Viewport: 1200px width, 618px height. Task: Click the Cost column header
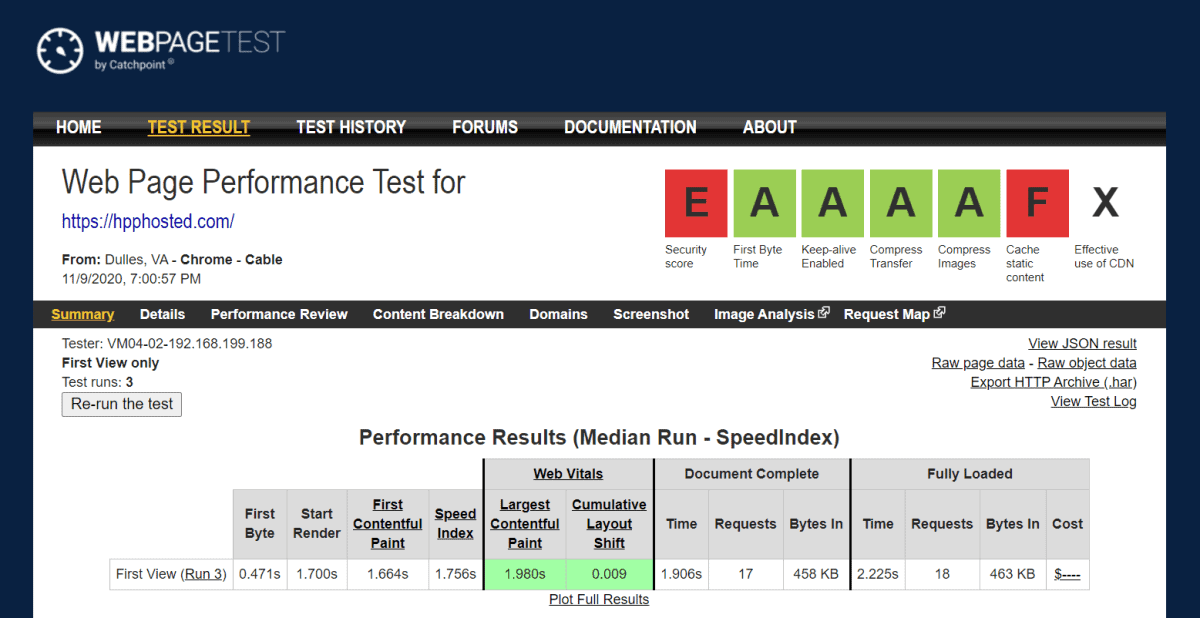tap(1067, 523)
